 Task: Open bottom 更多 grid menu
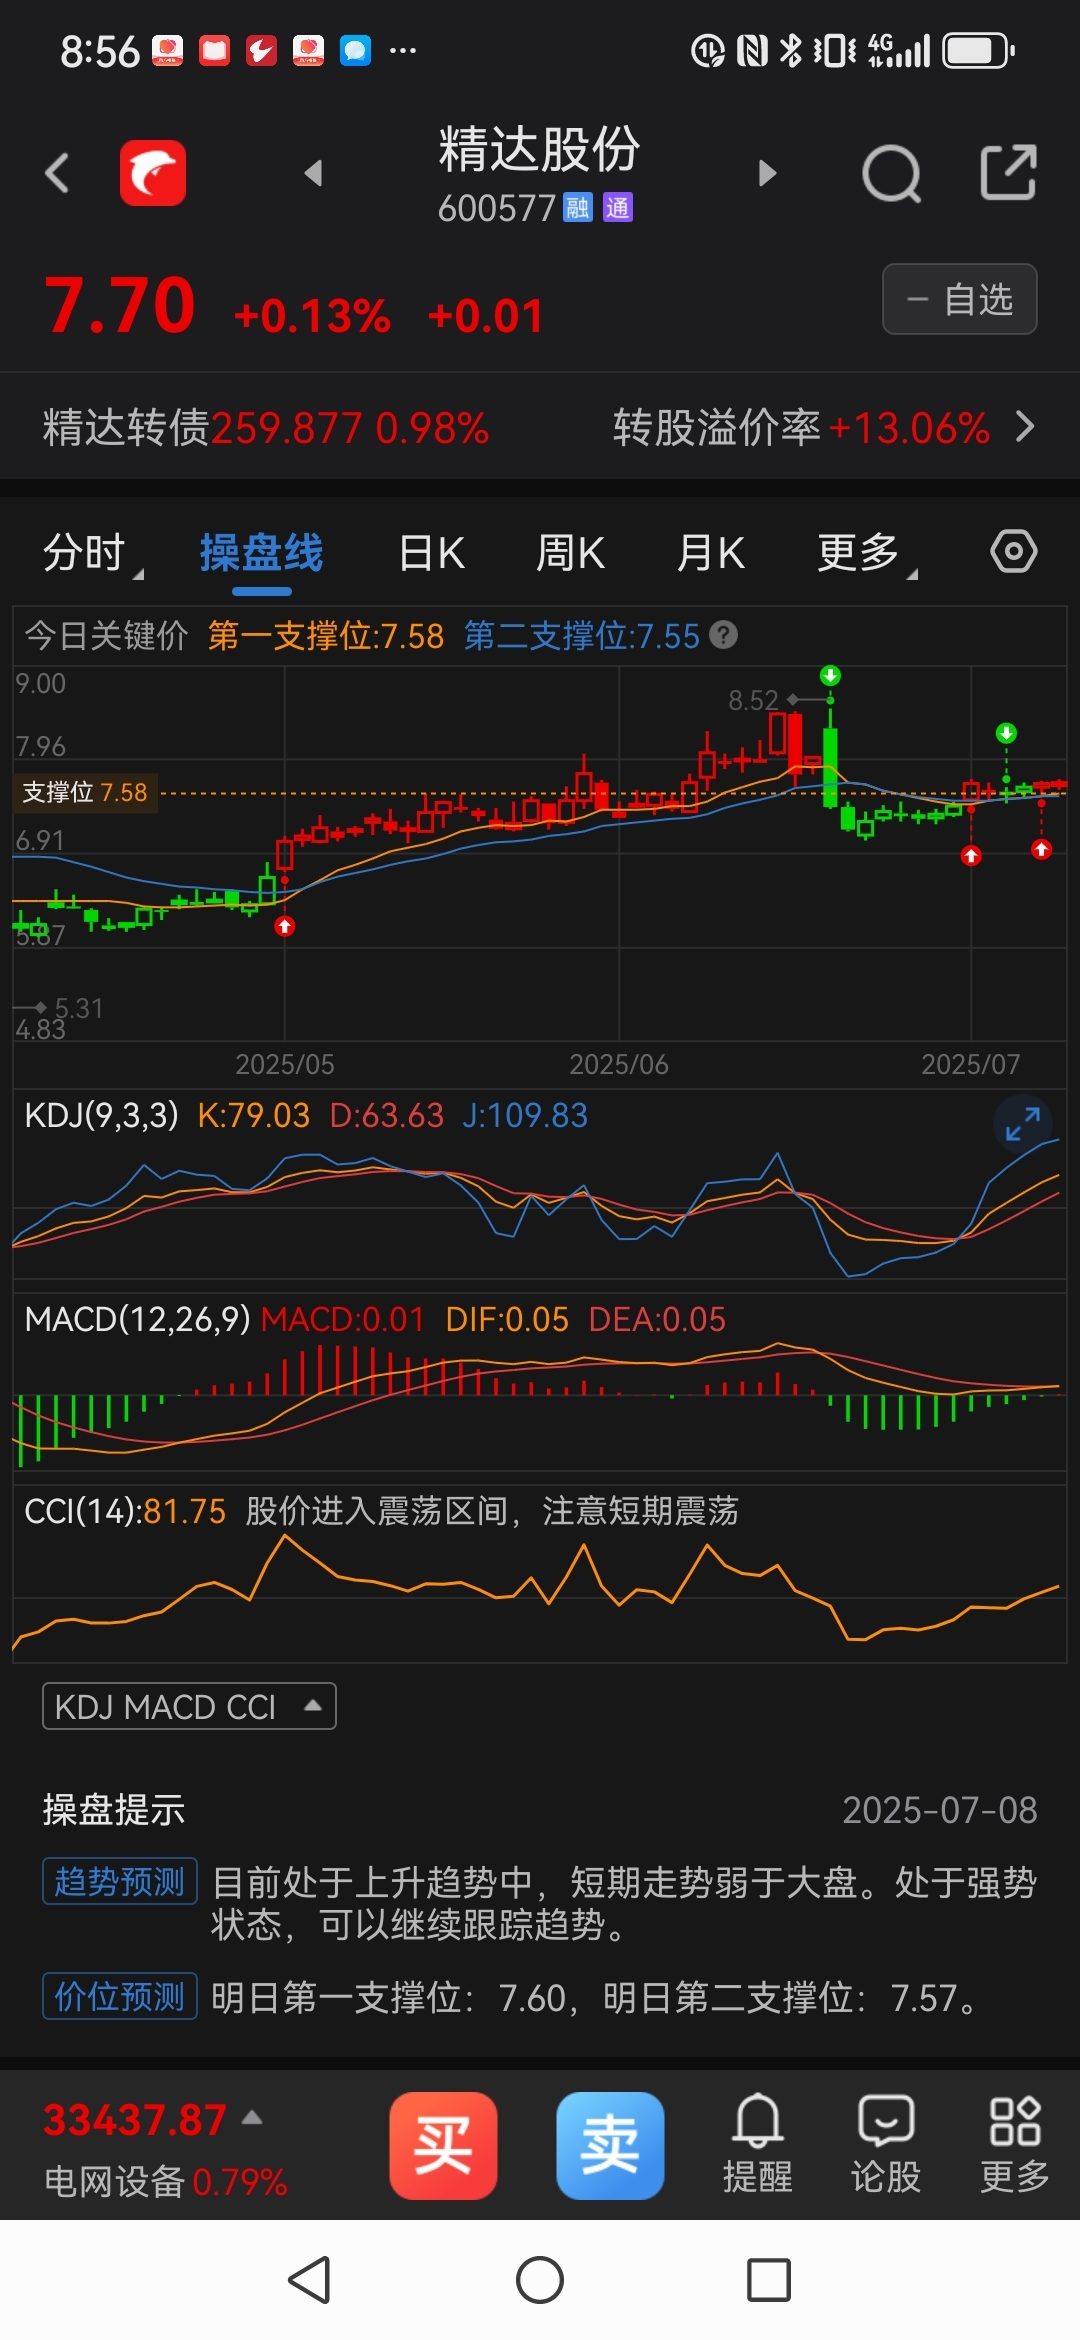(x=1015, y=2144)
